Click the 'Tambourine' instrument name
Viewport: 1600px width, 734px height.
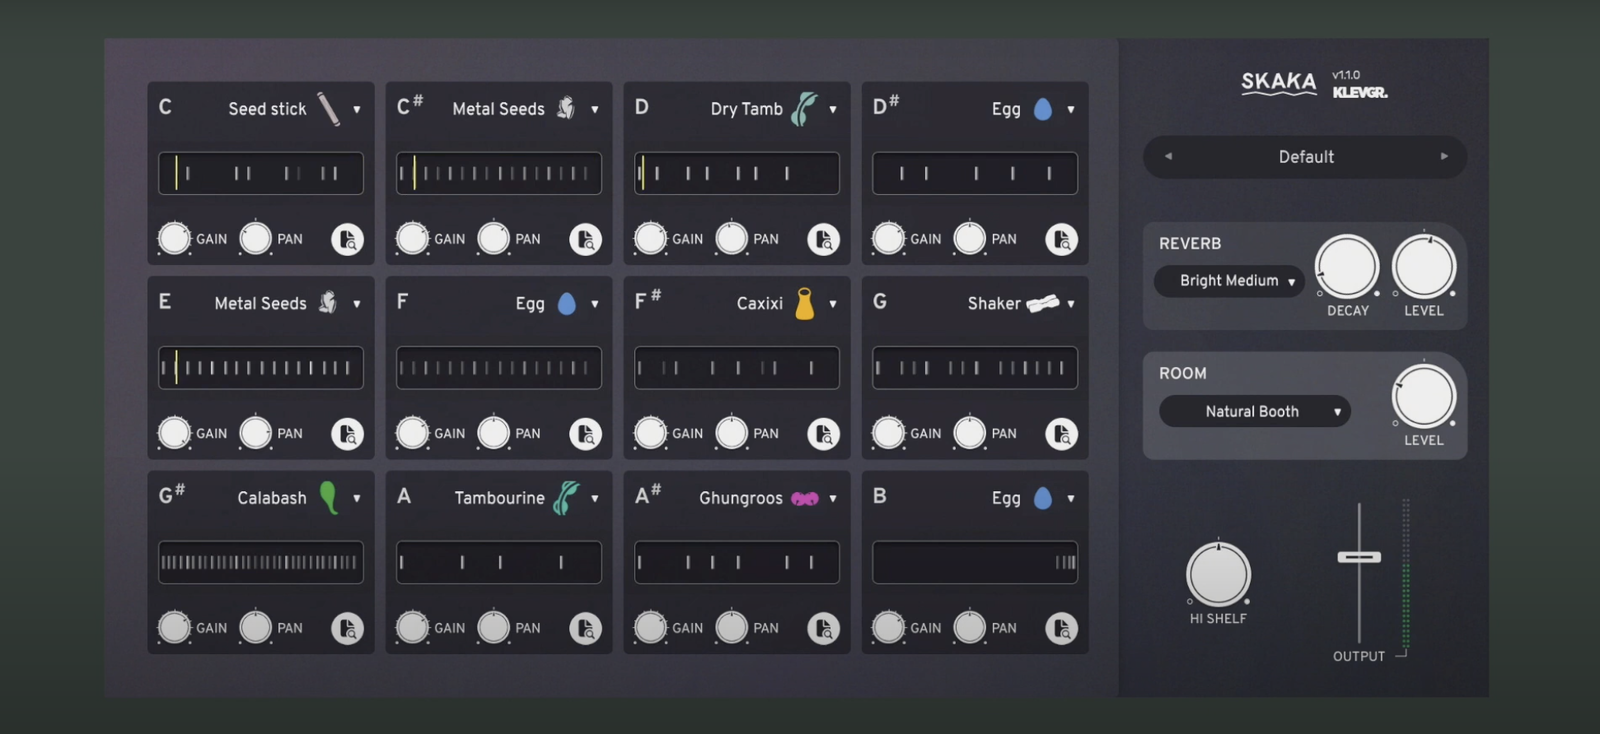[x=499, y=498]
